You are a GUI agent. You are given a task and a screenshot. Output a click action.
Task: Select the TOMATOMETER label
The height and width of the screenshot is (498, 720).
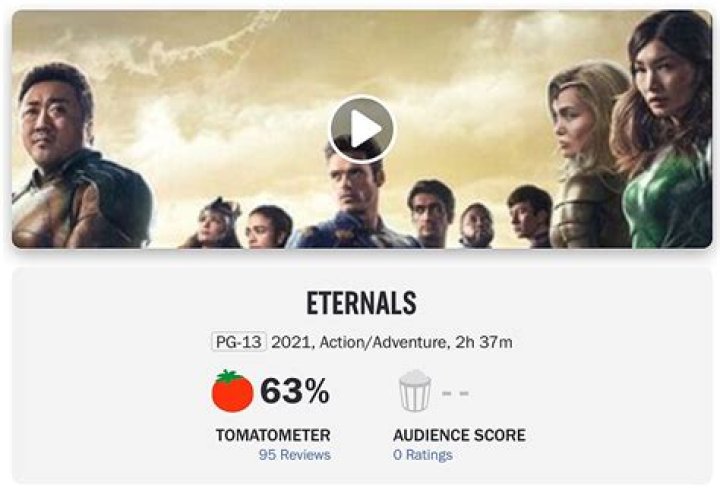click(273, 435)
